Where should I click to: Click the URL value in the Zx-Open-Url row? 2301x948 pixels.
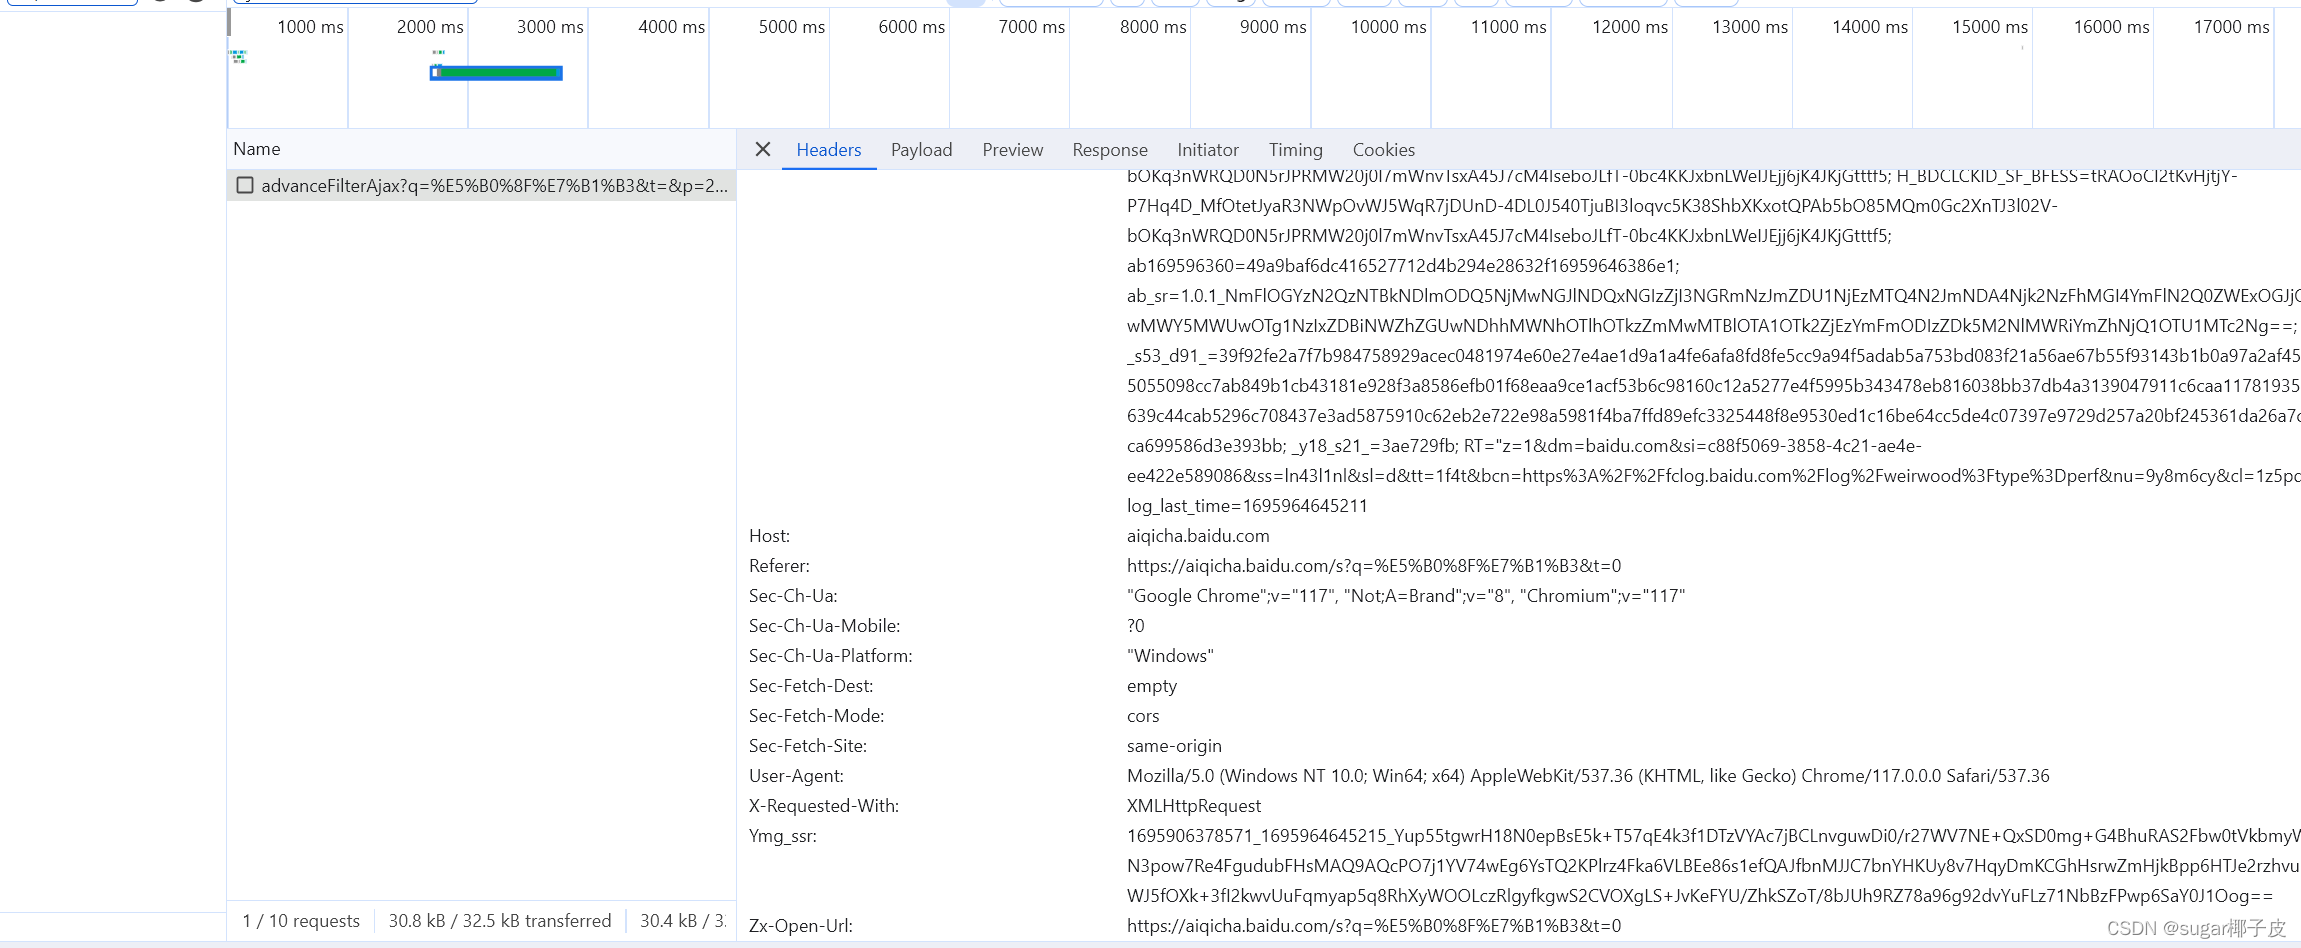(x=1374, y=926)
